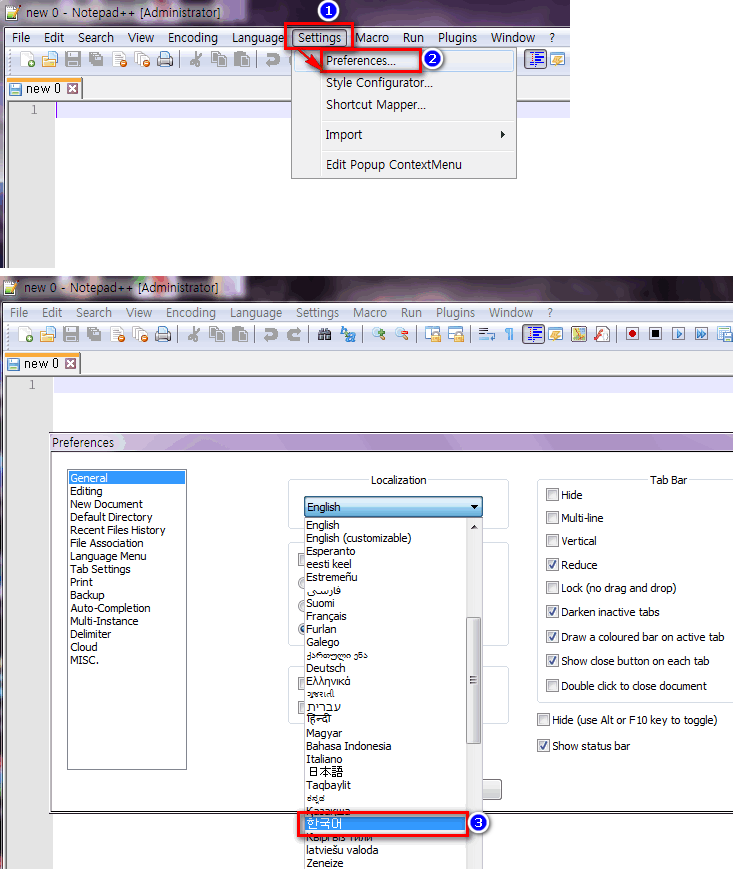Viewport: 733px width, 869px height.
Task: Click Open file icon in lower window toolbar
Action: (x=48, y=334)
